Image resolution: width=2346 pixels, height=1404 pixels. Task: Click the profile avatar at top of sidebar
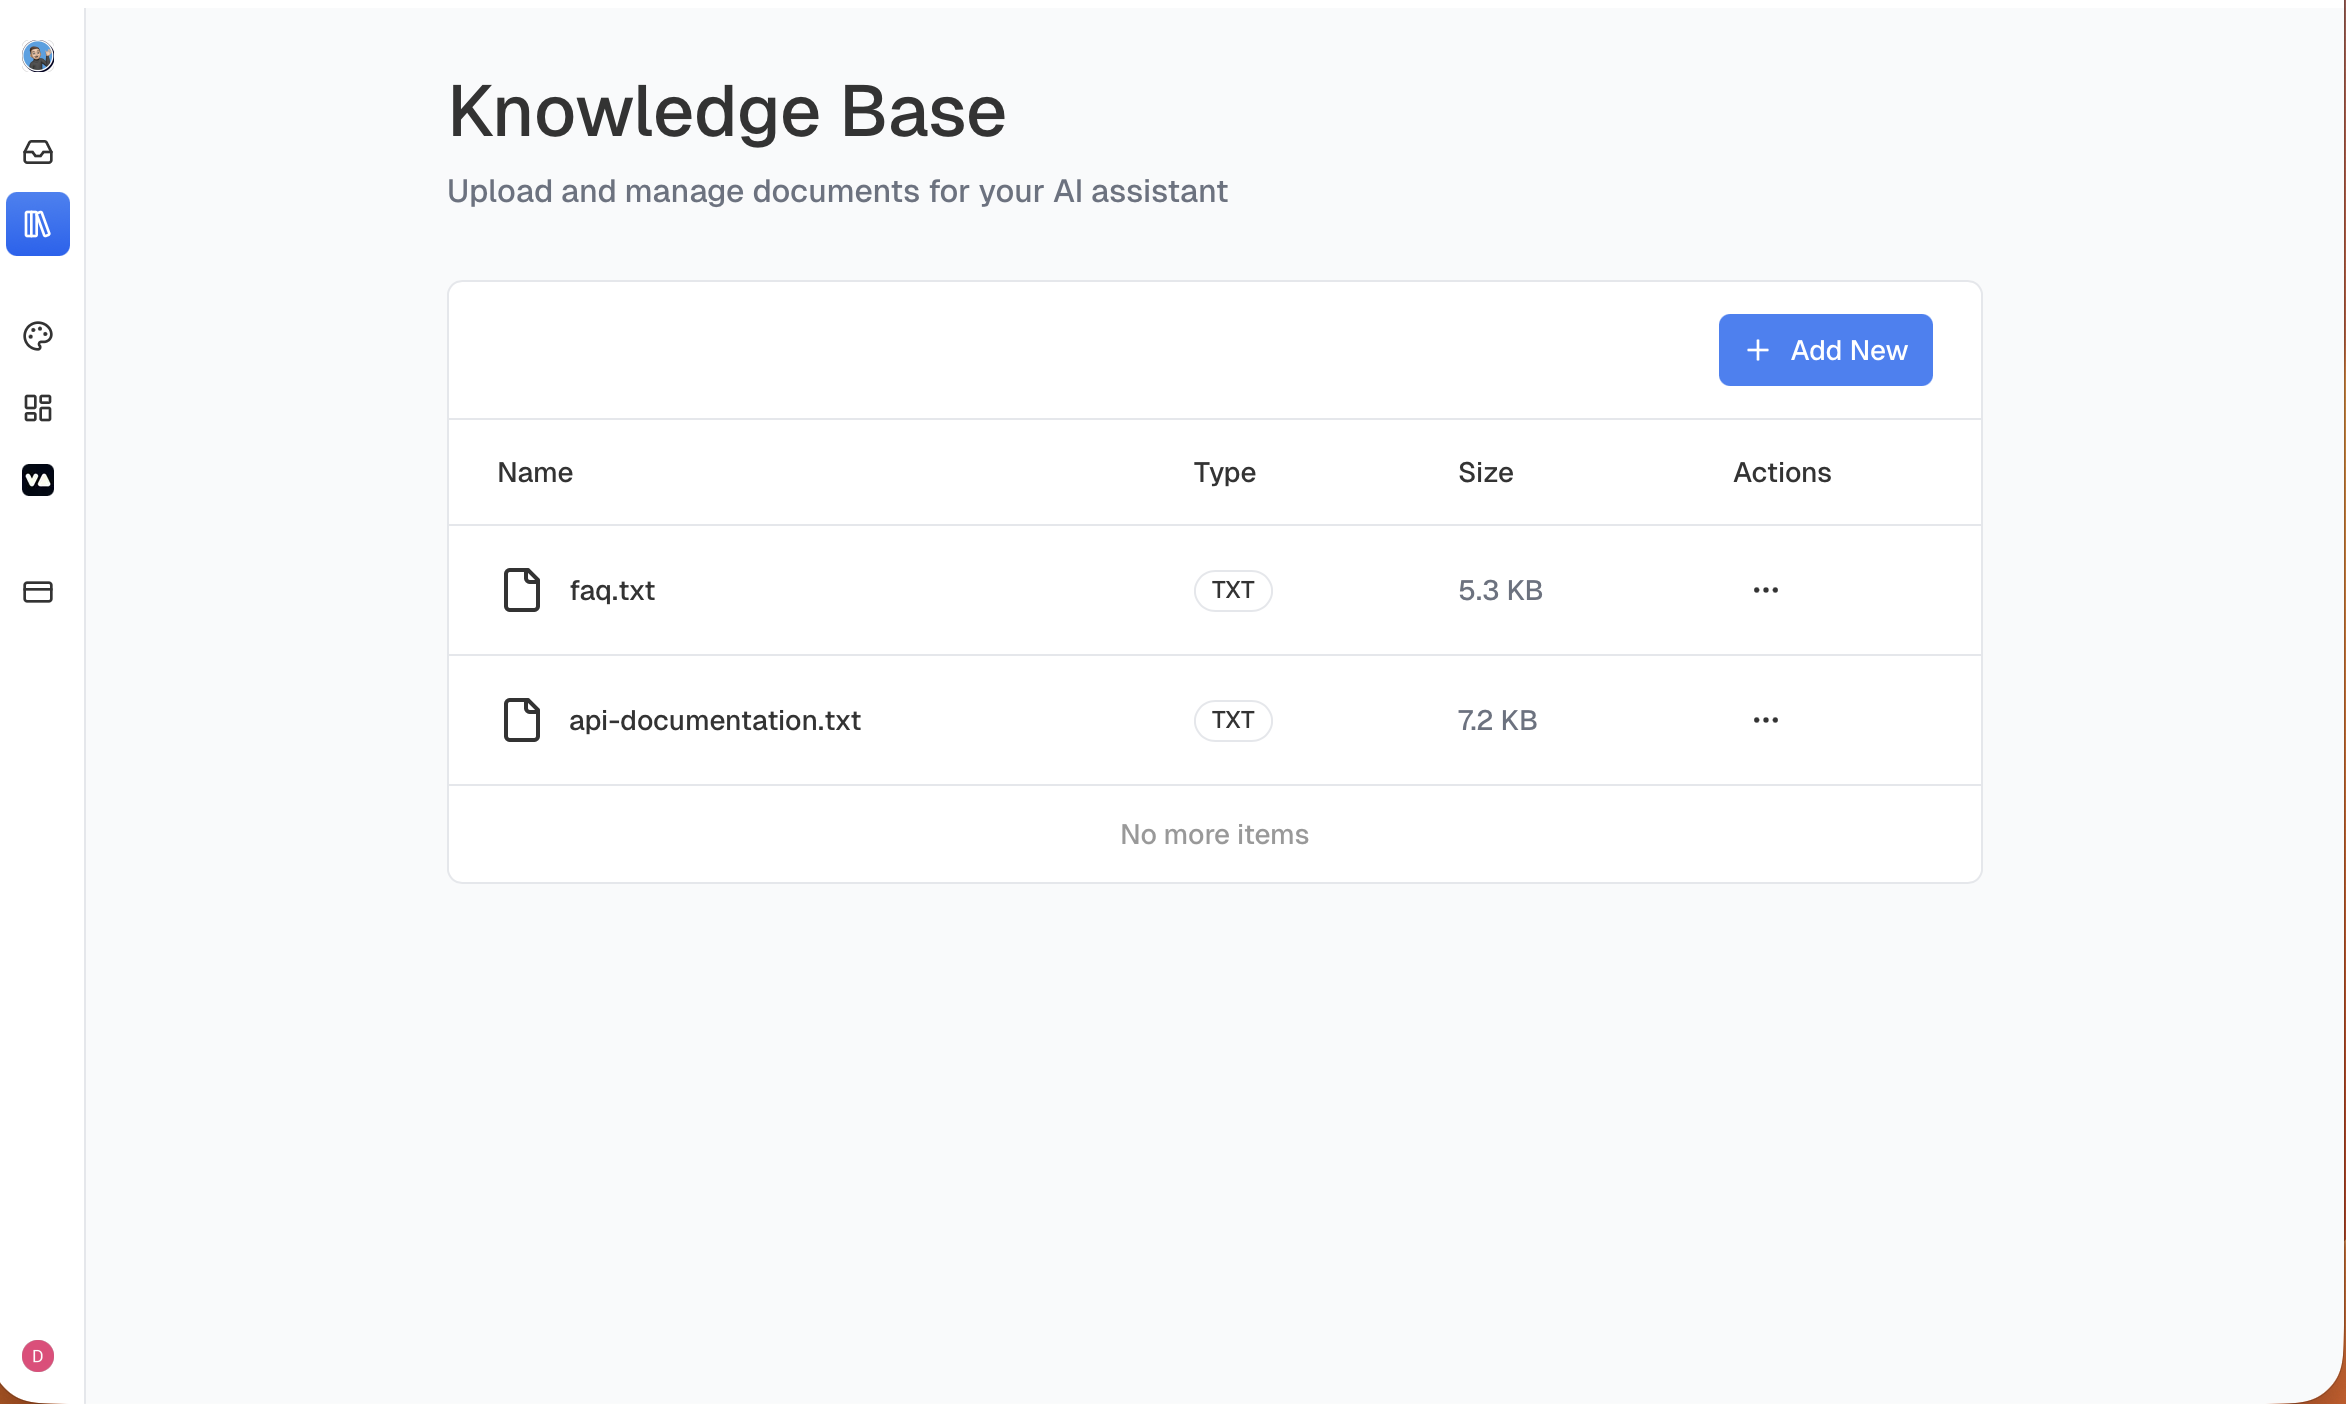38,56
